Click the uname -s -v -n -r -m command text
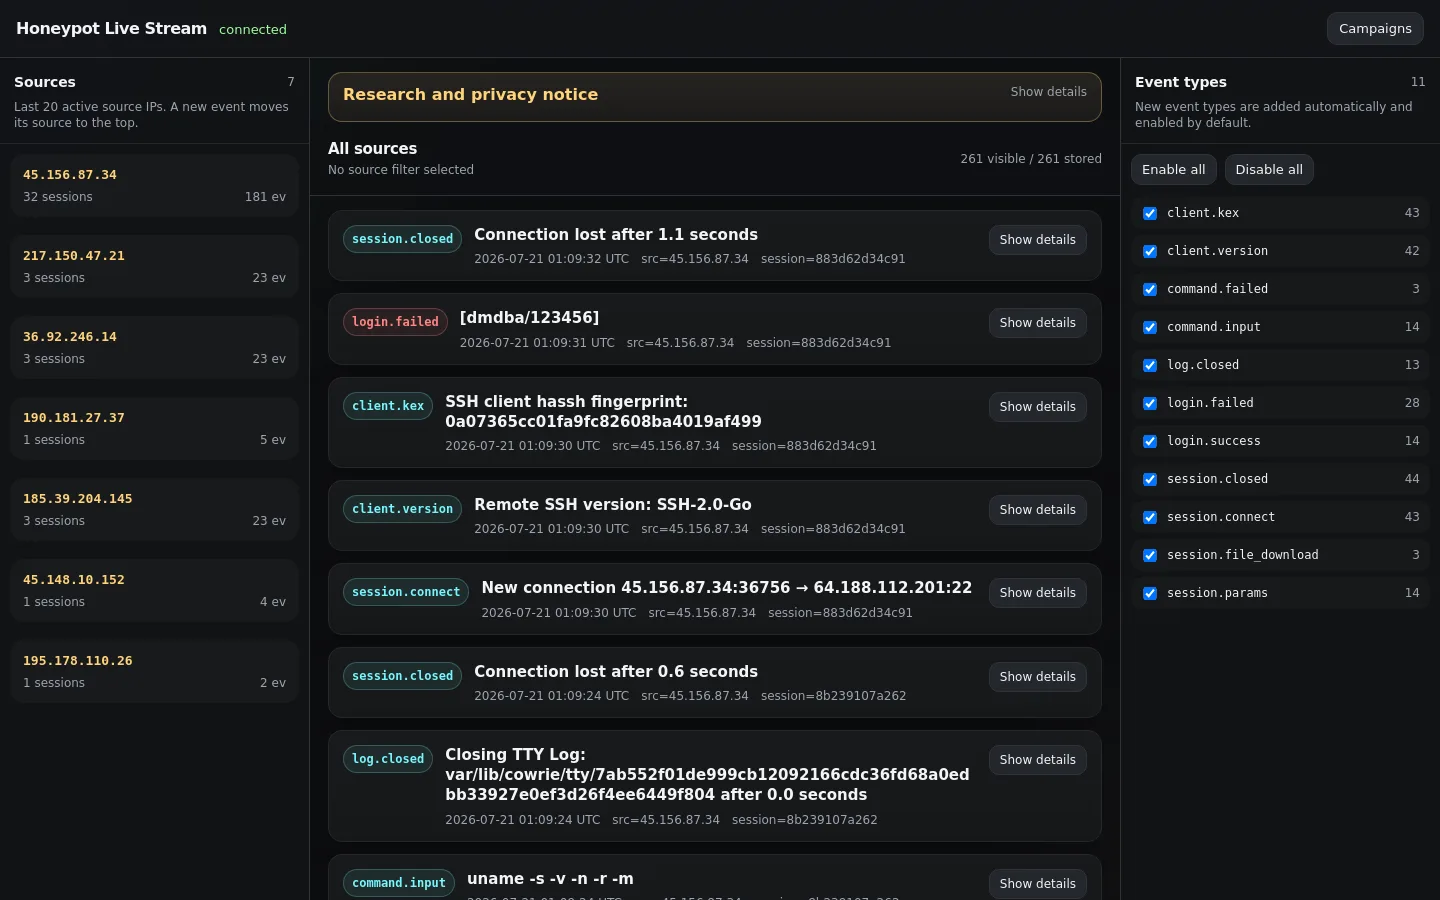 tap(550, 879)
